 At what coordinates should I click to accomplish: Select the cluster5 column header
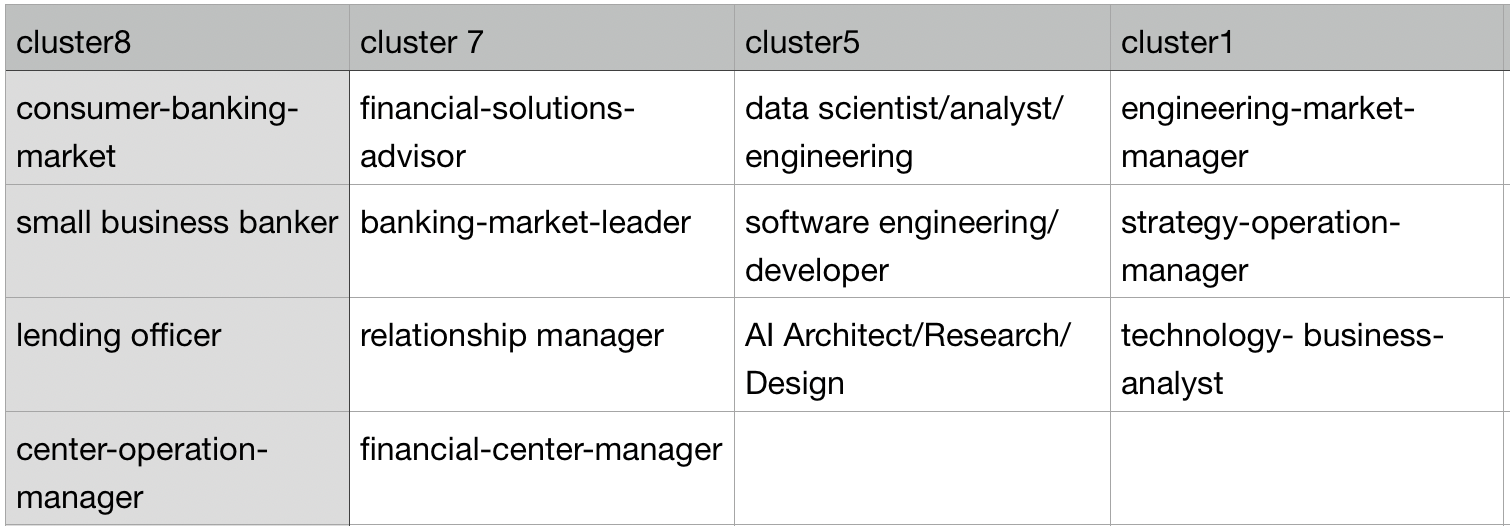tap(921, 41)
